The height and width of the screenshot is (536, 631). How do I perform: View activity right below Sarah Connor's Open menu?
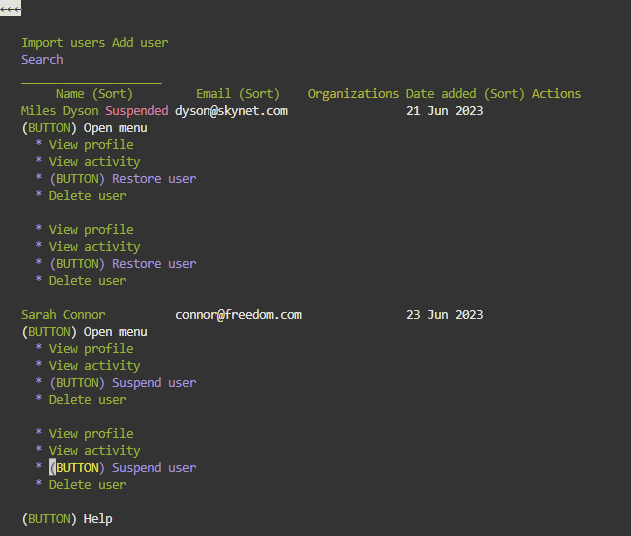(95, 366)
